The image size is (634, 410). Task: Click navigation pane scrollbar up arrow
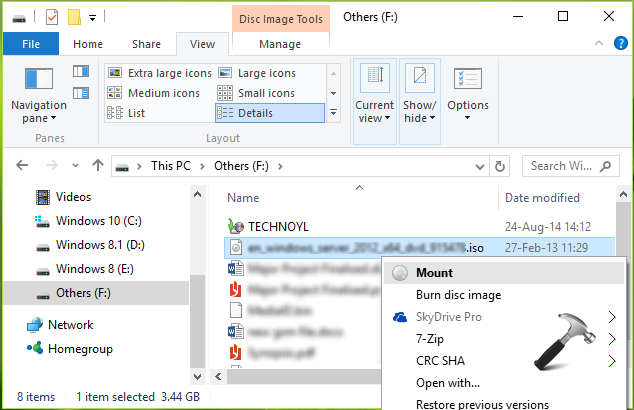click(197, 194)
